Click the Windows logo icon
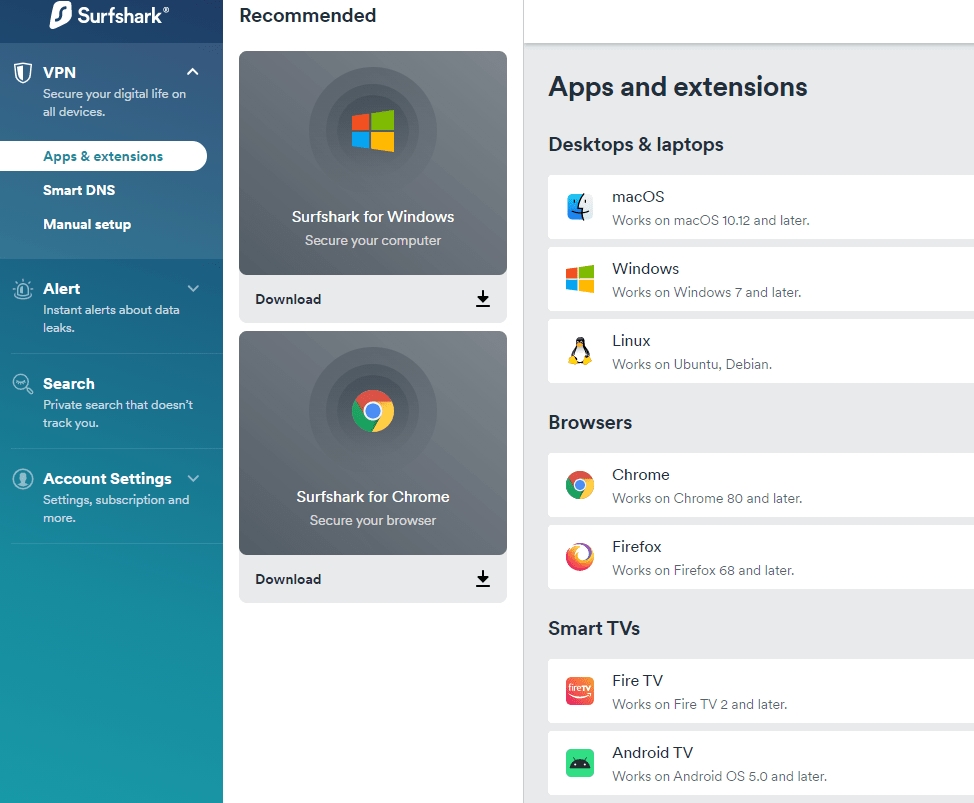Screen dimensions: 974x803 pos(579,279)
